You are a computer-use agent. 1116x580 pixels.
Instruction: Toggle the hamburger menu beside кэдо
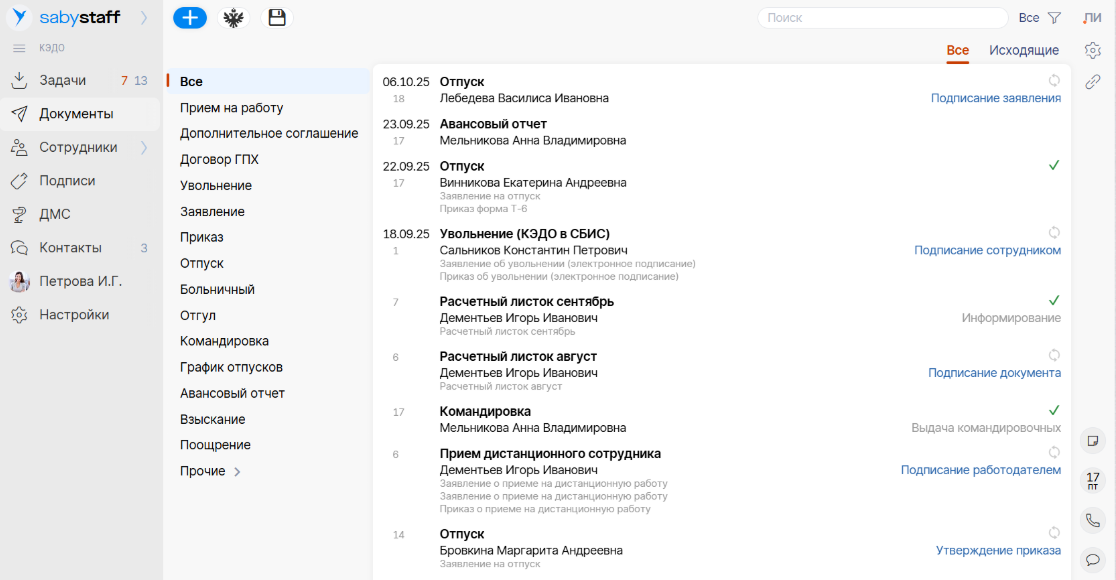pyautogui.click(x=19, y=48)
